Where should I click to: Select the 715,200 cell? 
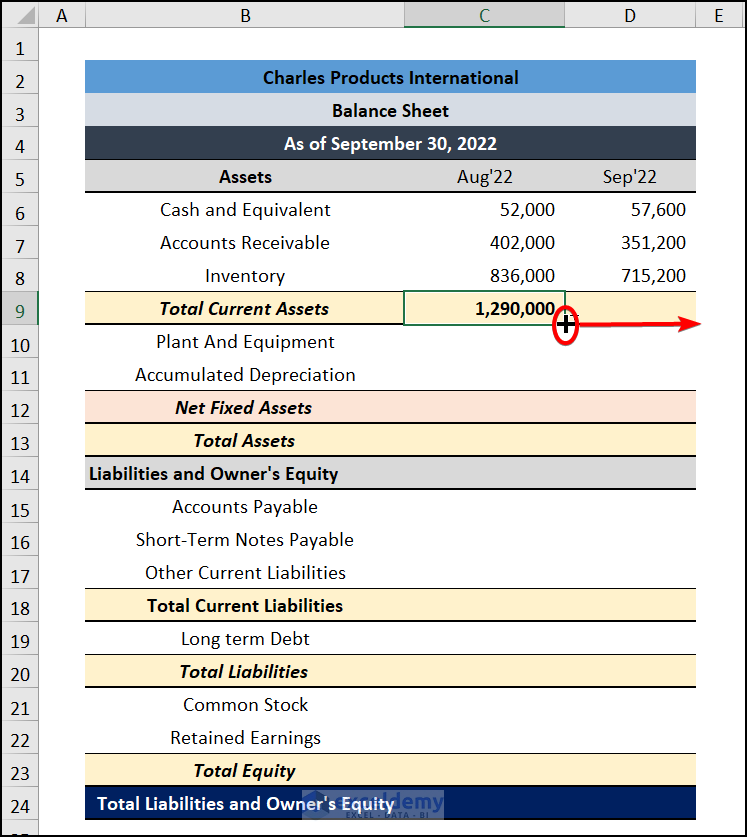coord(630,275)
